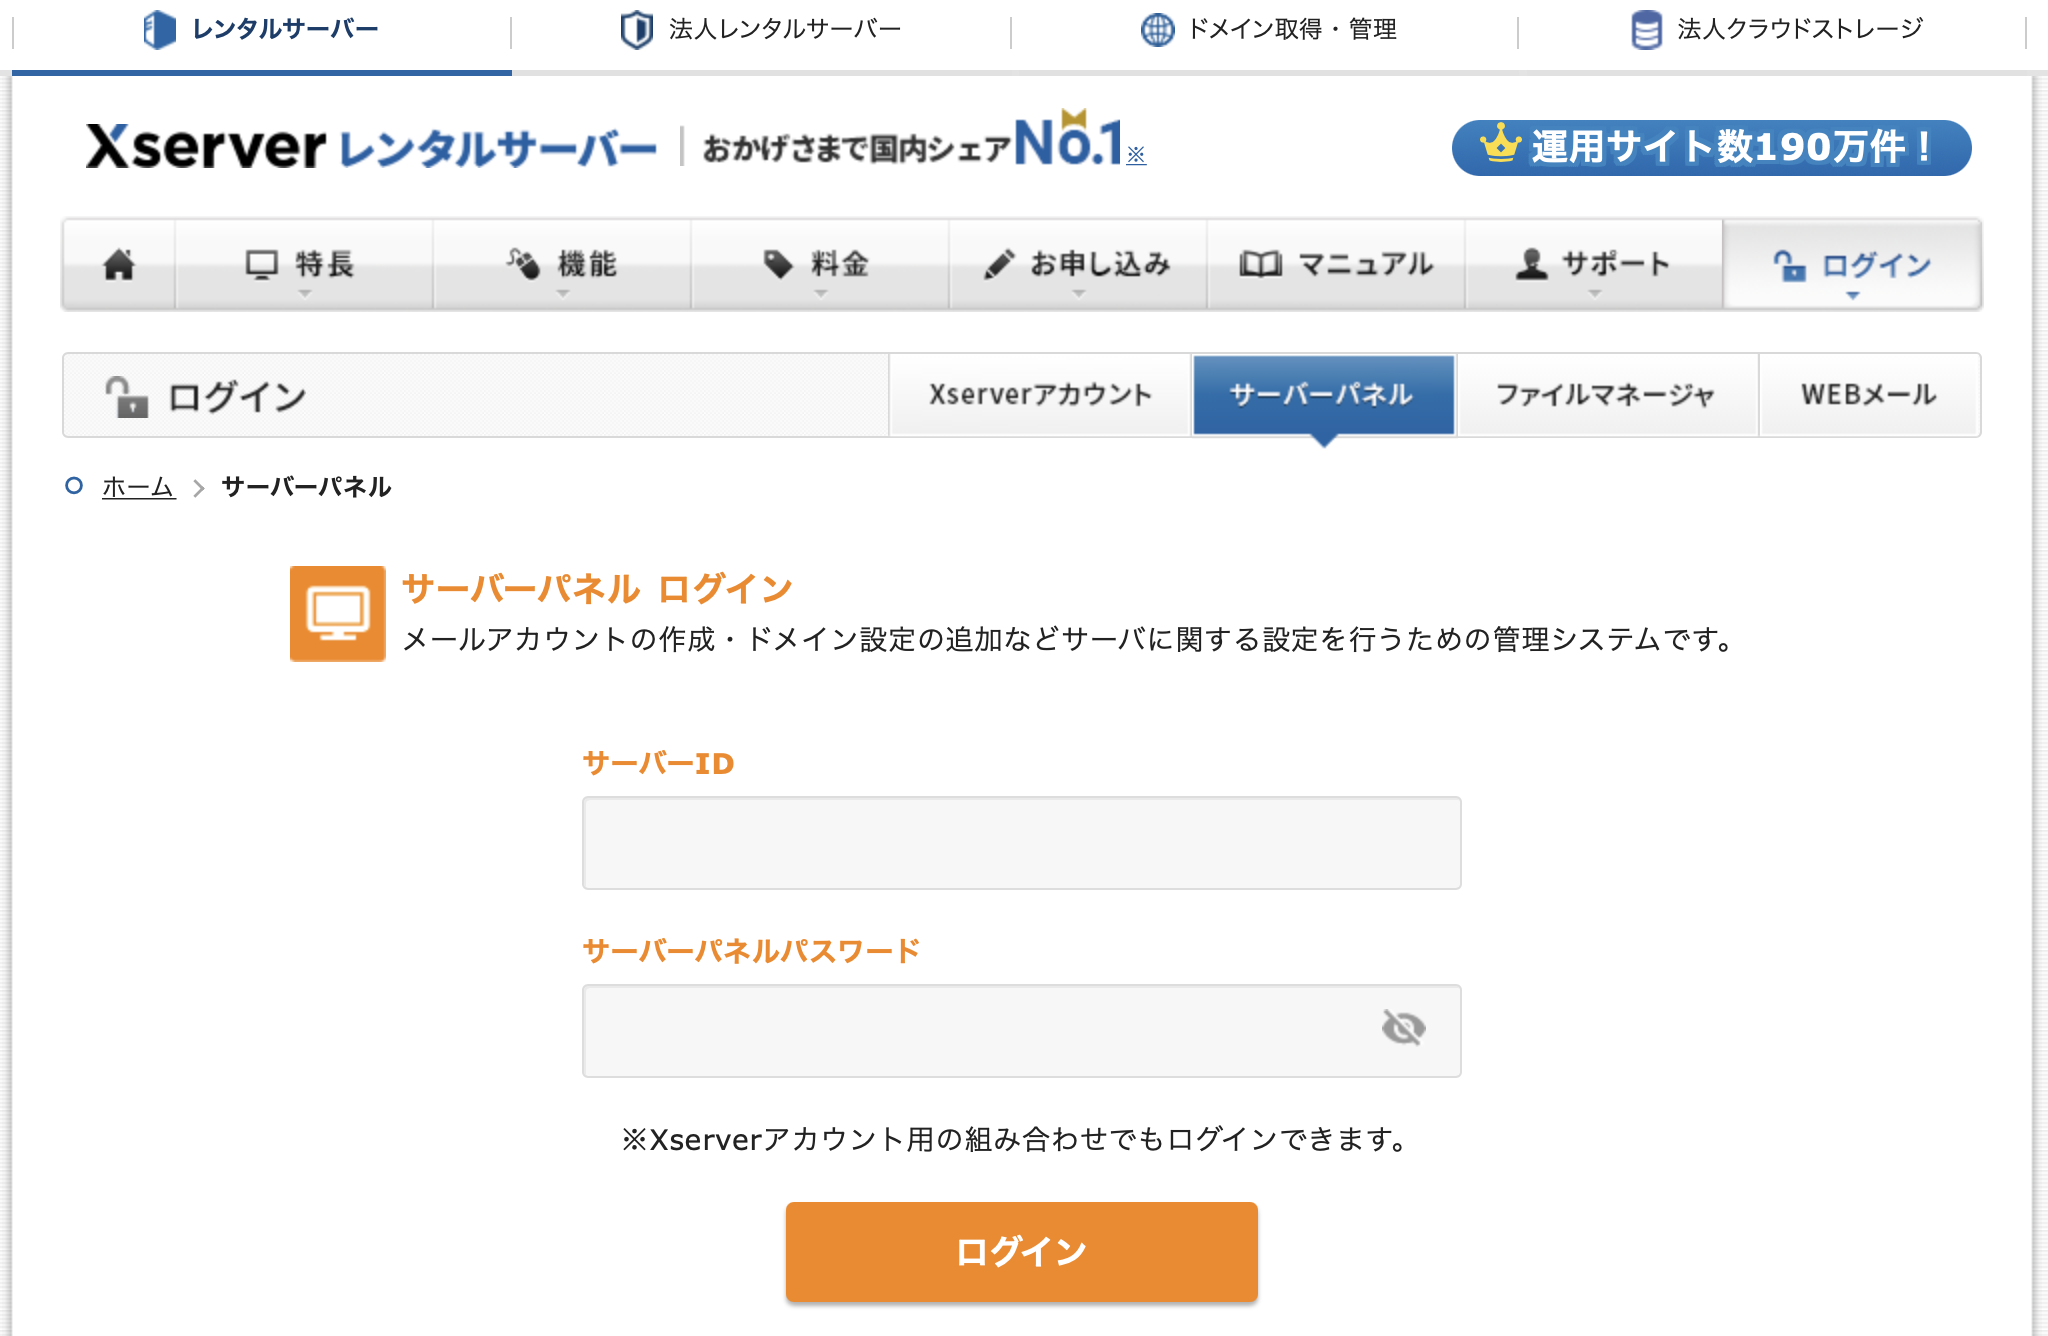Switch to the Xserverアカウント tab
This screenshot has height=1336, width=2048.
[x=1040, y=395]
